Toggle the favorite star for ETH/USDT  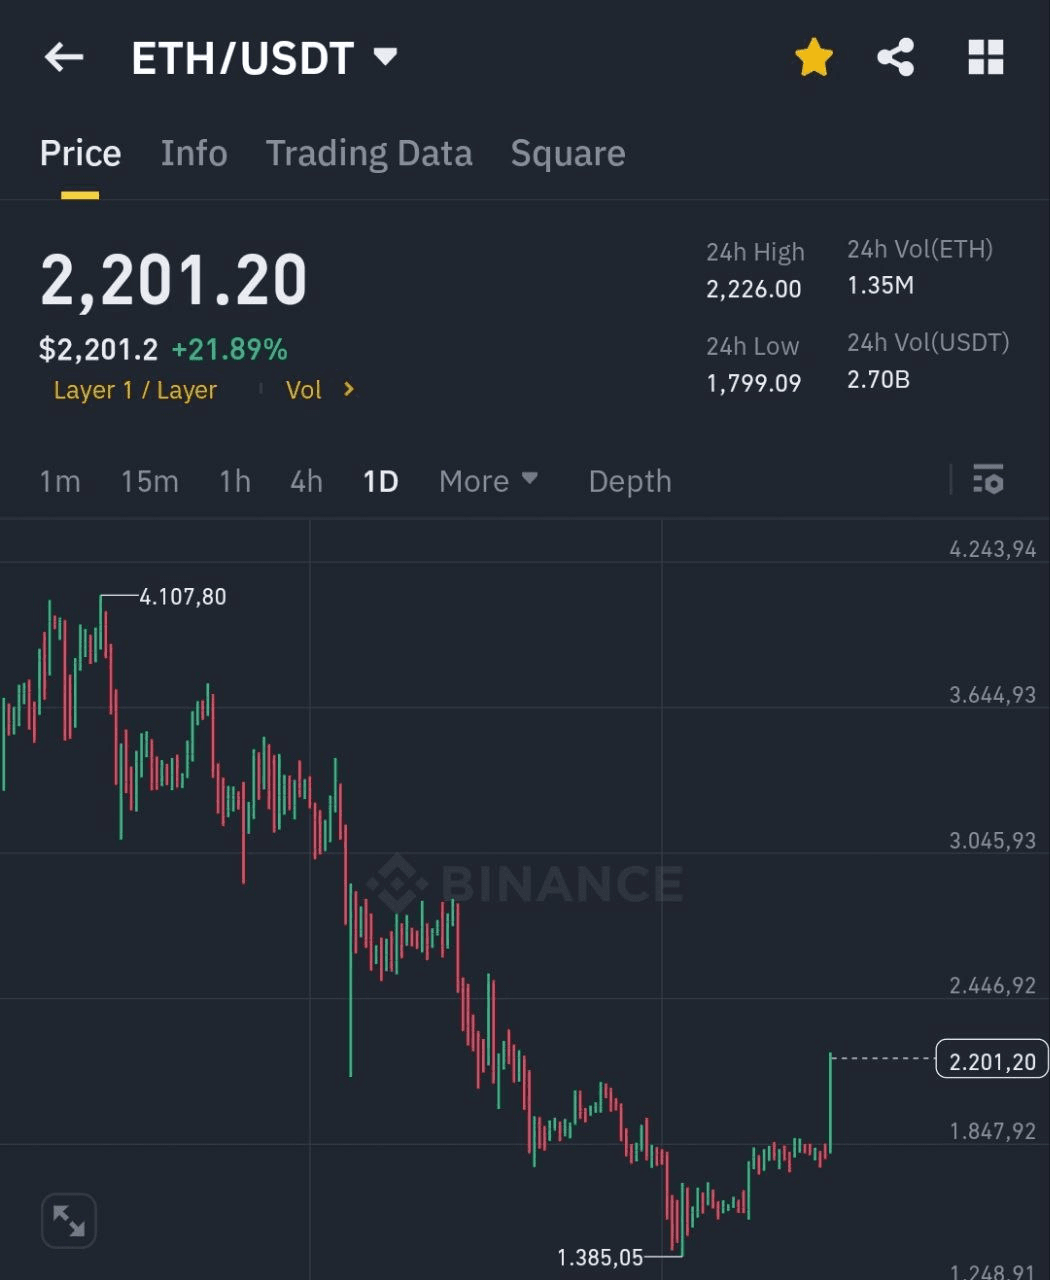814,58
